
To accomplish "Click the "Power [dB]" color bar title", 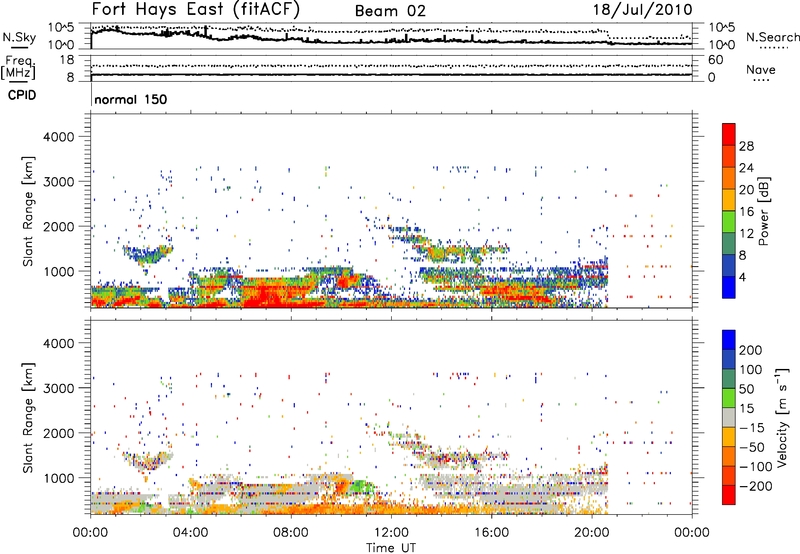I will pyautogui.click(x=764, y=211).
